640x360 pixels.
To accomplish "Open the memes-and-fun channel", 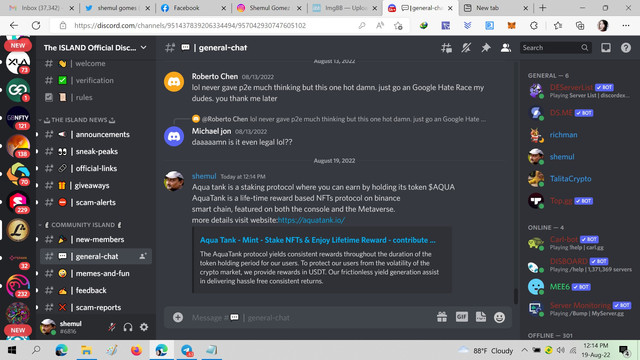I will [x=96, y=273].
